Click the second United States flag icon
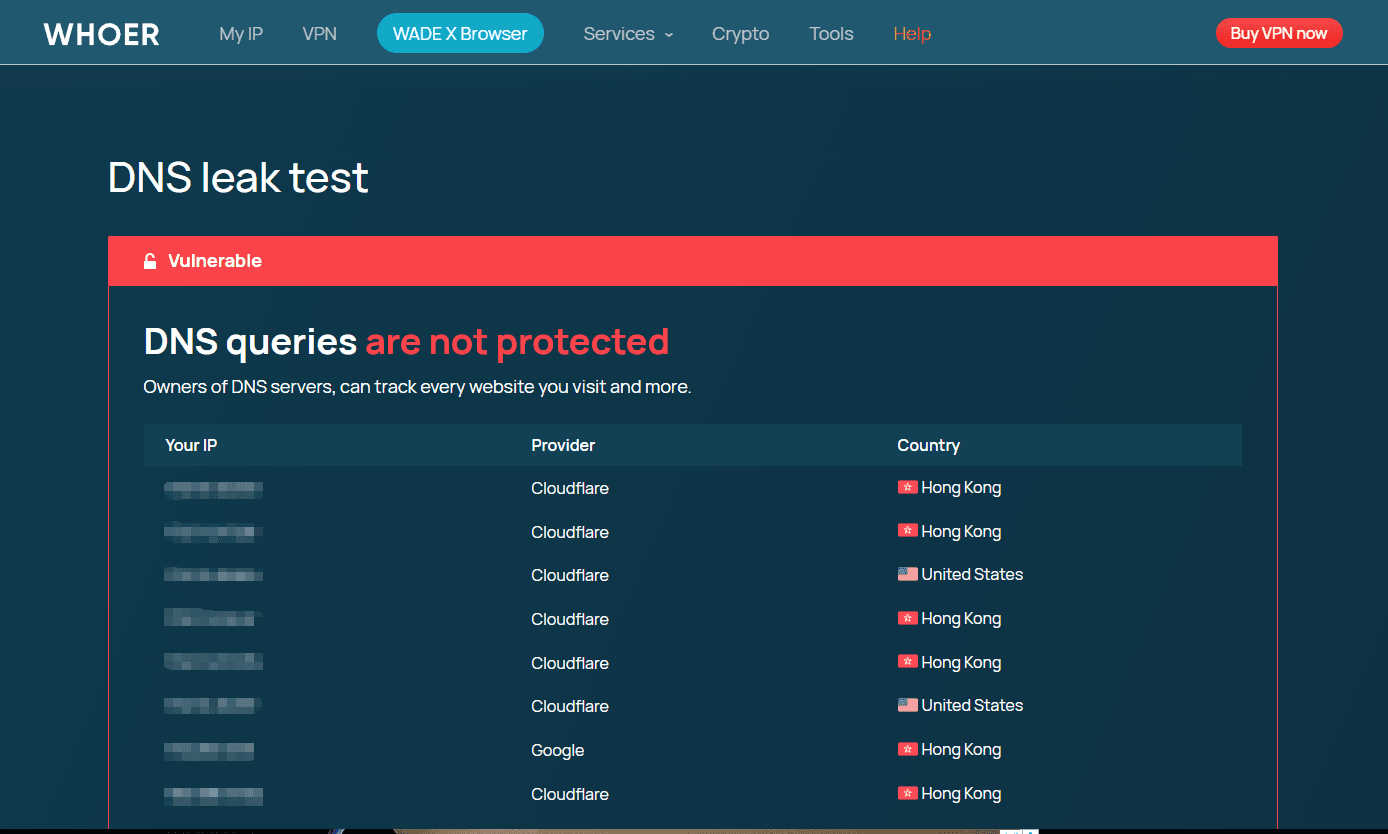Viewport: 1388px width, 834px height. 907,705
